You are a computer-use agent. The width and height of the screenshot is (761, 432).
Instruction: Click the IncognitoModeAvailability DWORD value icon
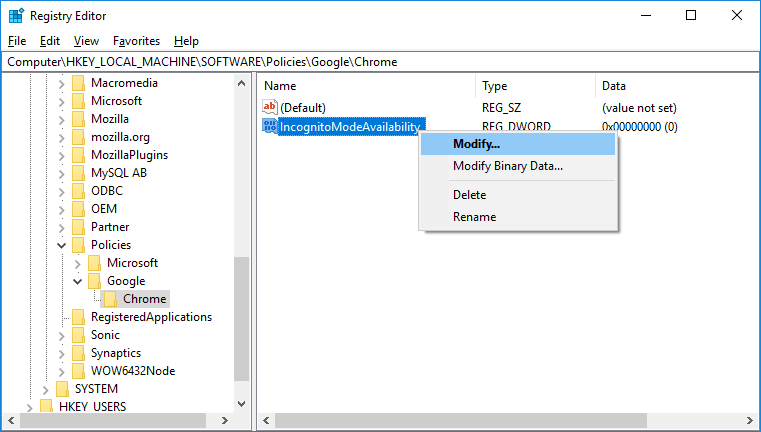pyautogui.click(x=270, y=126)
